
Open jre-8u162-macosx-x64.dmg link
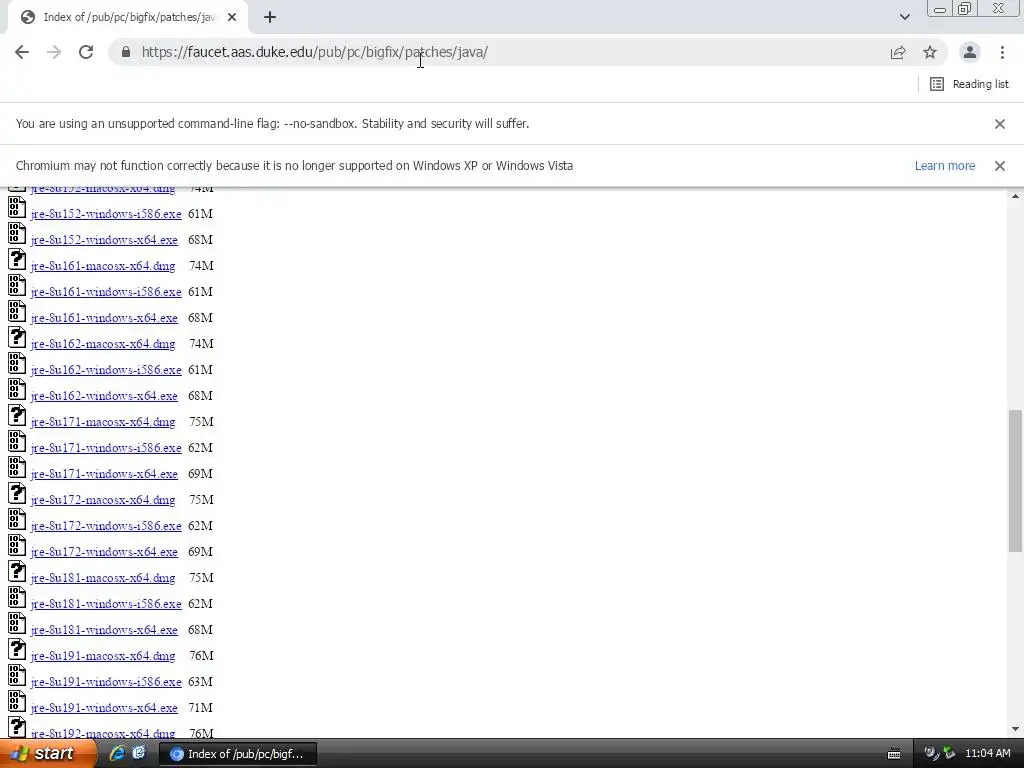pos(103,344)
